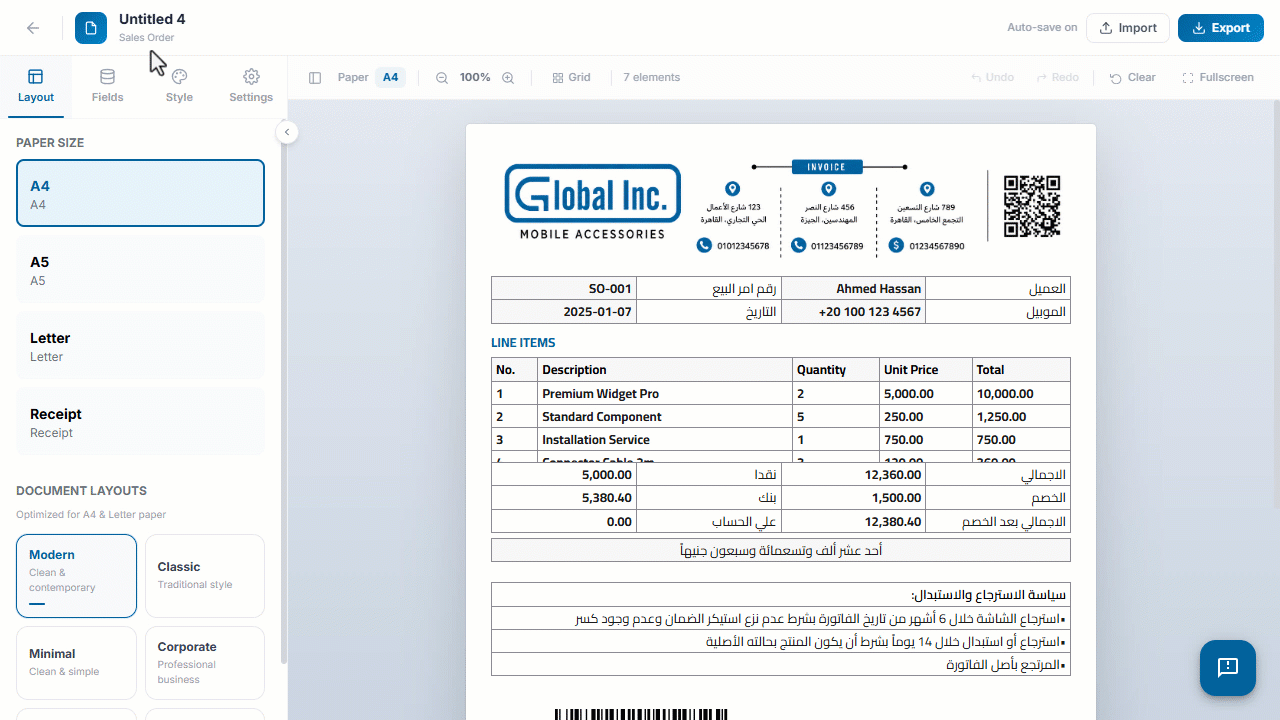Apply the Classic document layout
Viewport: 1280px width, 720px height.
click(x=205, y=576)
